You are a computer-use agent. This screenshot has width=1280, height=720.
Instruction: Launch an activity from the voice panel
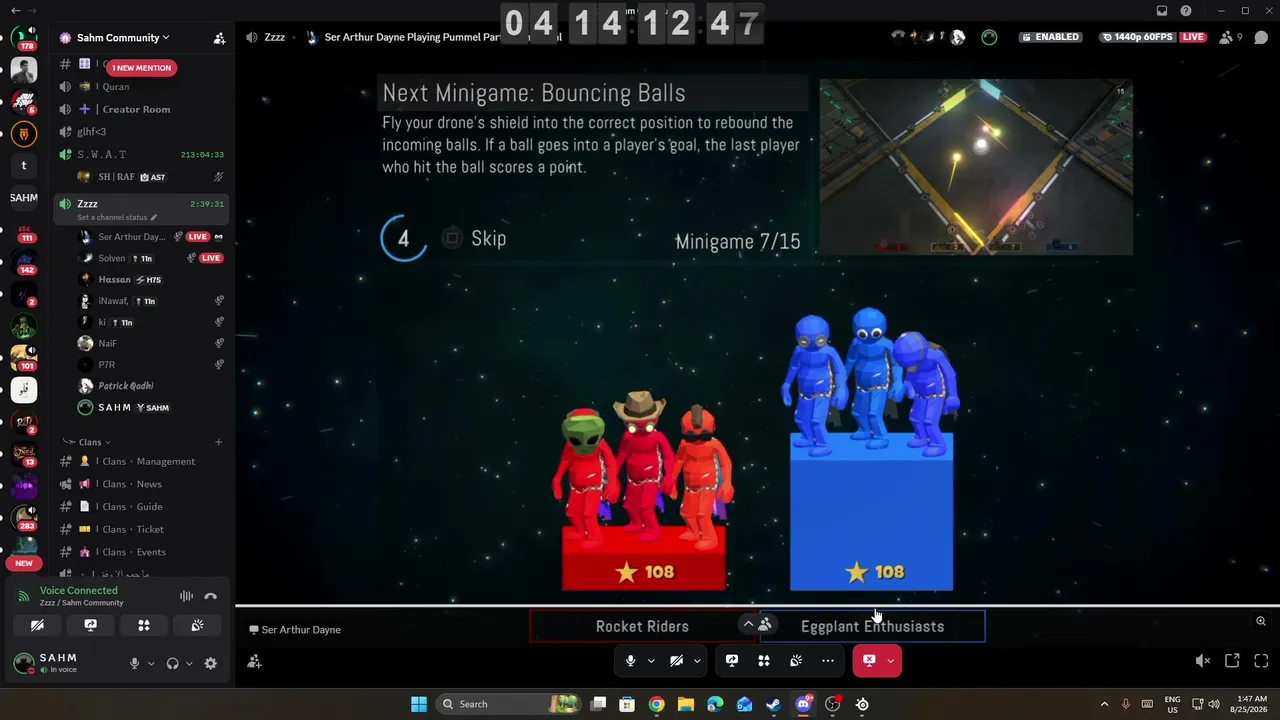[144, 625]
